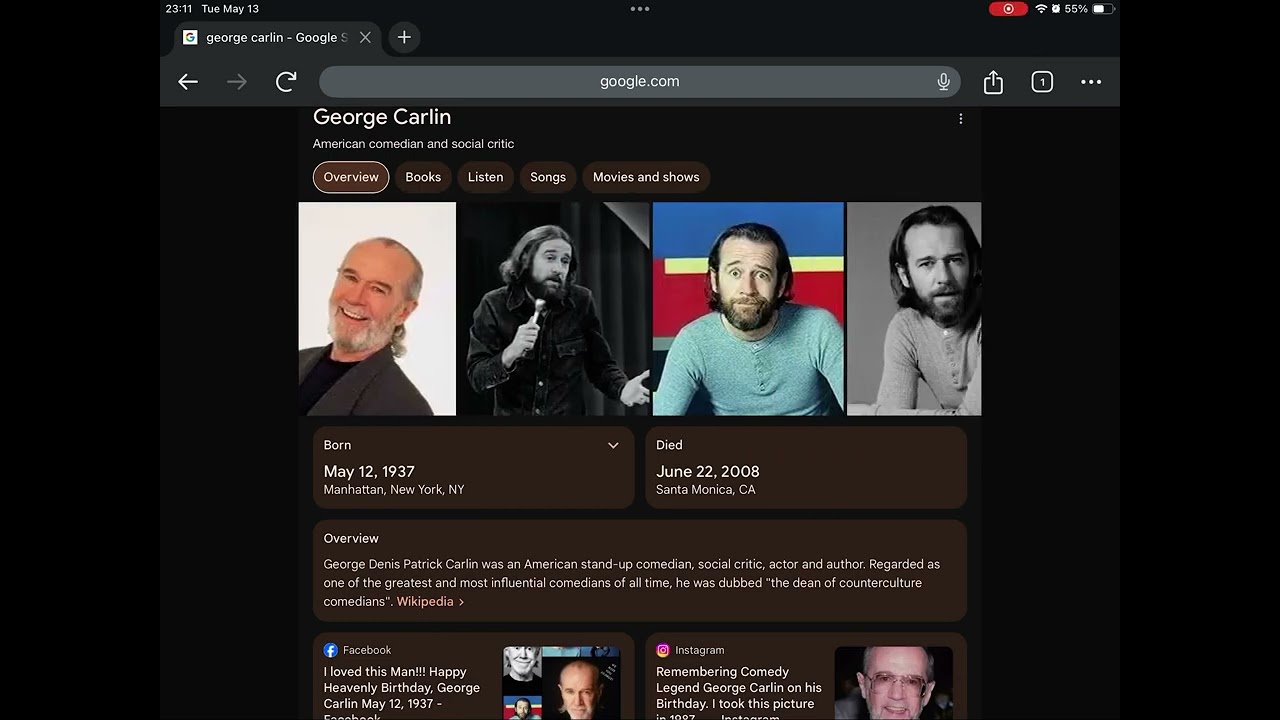Open black-and-white microphone stage photo
Screen dimensions: 1280x720
[x=554, y=309]
